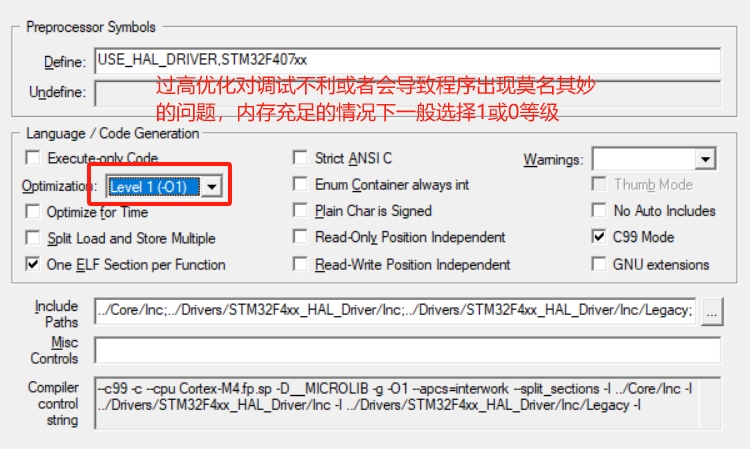Enable Read-Write Position Independent option
This screenshot has width=750, height=449.
tap(300, 264)
